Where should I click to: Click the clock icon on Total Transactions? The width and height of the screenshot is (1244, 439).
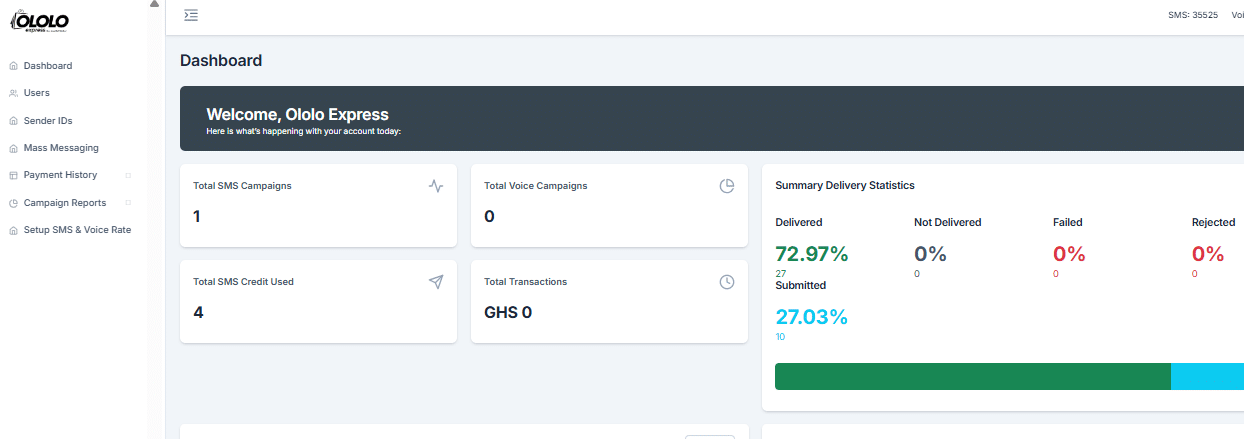pyautogui.click(x=727, y=282)
